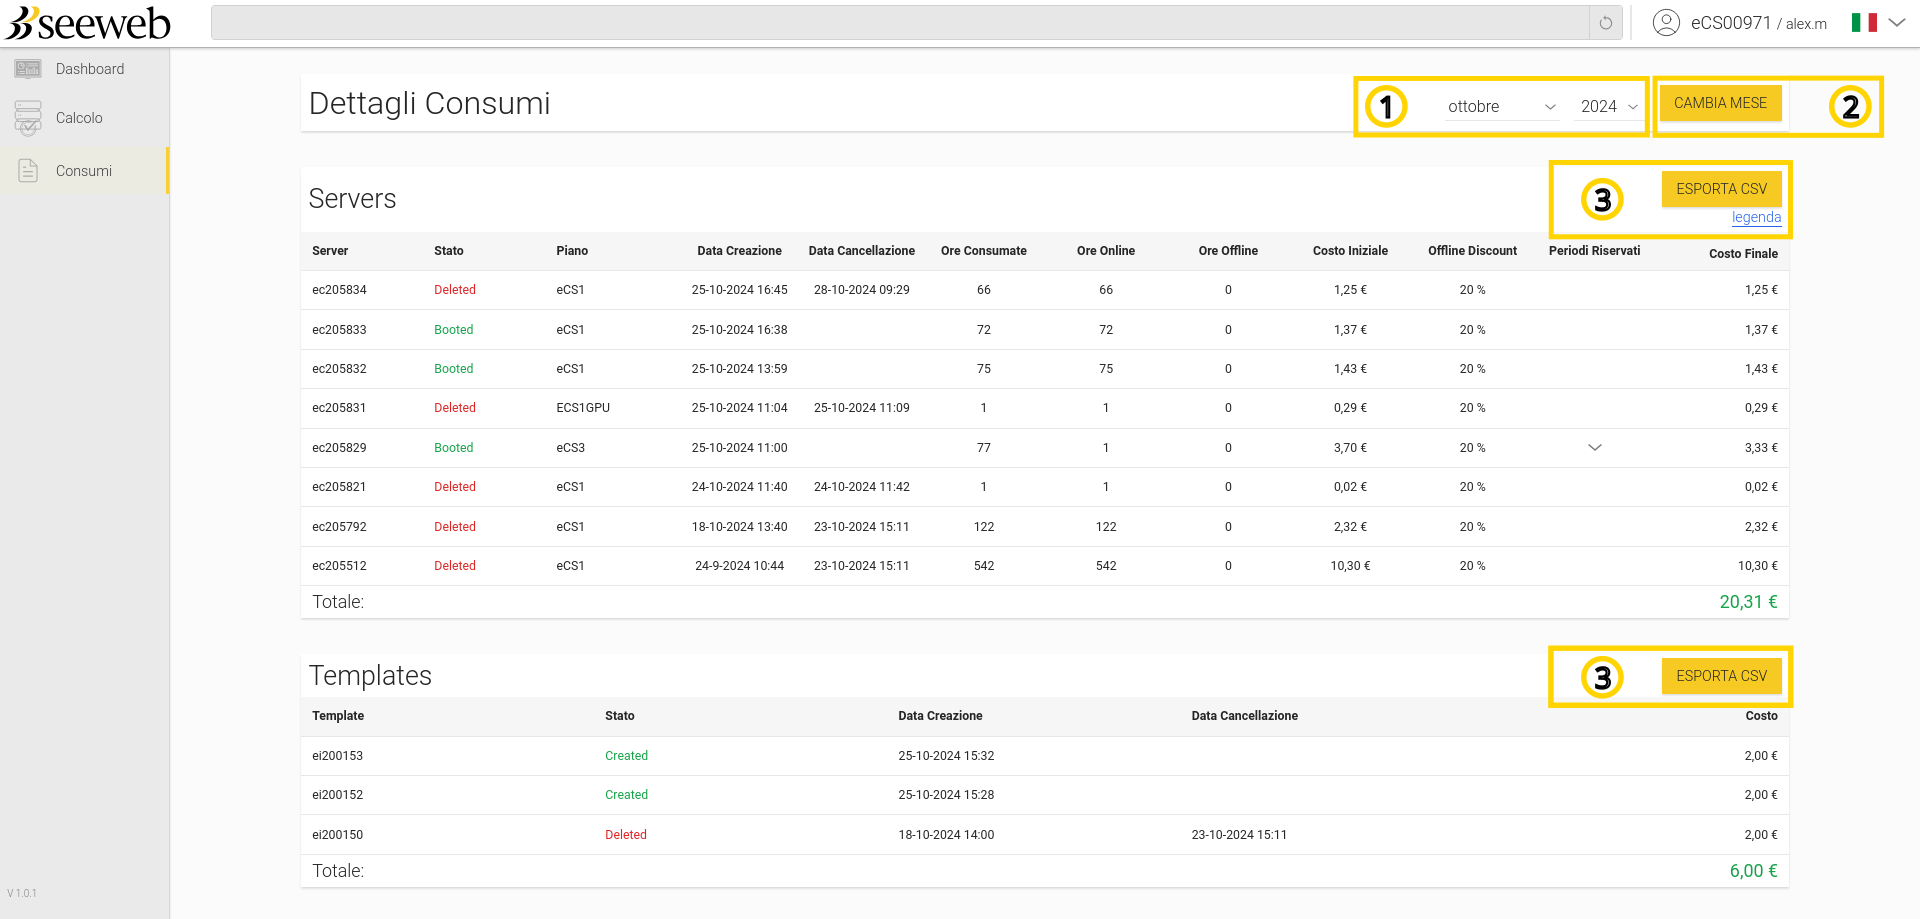
Task: Click the version label V 1.0.1
Action: [22, 893]
